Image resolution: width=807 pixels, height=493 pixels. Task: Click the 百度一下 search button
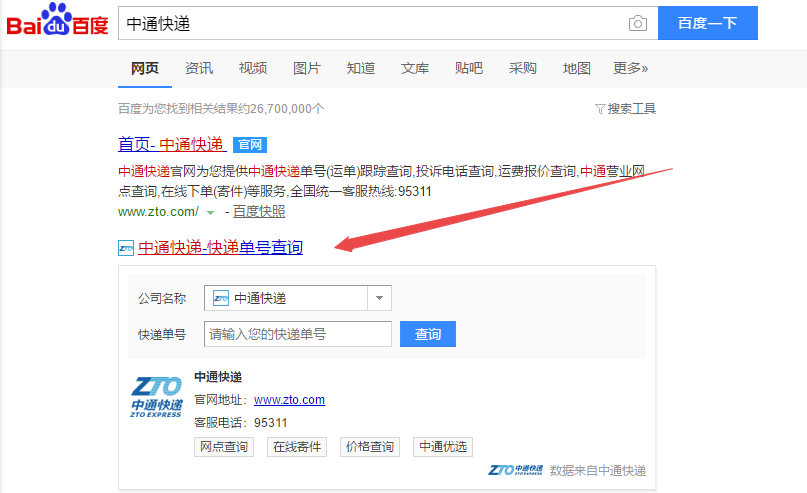[708, 23]
